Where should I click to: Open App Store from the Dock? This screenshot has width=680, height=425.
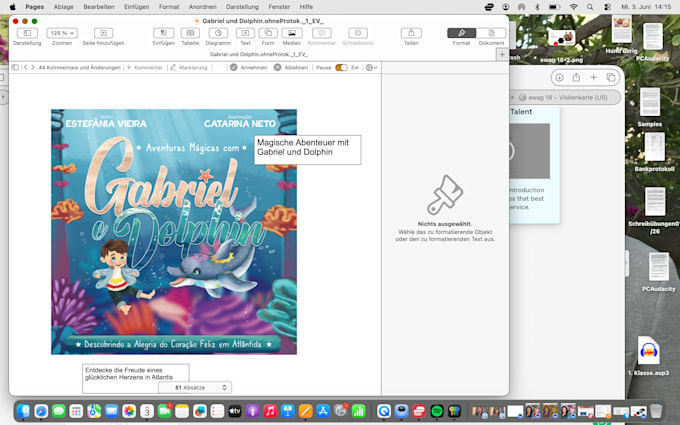pos(323,411)
